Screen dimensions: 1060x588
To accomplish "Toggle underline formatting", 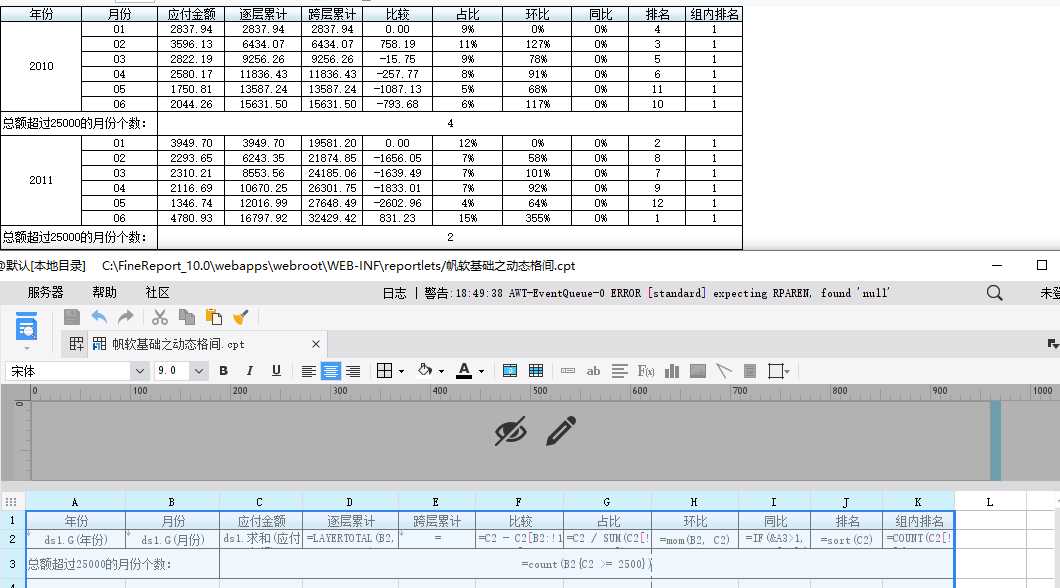I will (276, 371).
